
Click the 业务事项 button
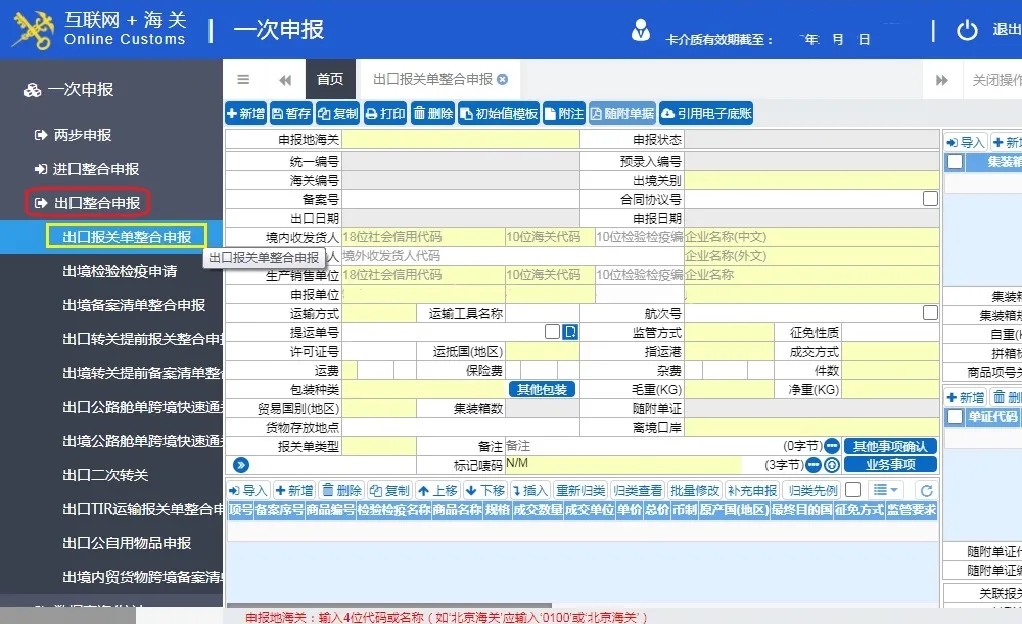(x=890, y=465)
